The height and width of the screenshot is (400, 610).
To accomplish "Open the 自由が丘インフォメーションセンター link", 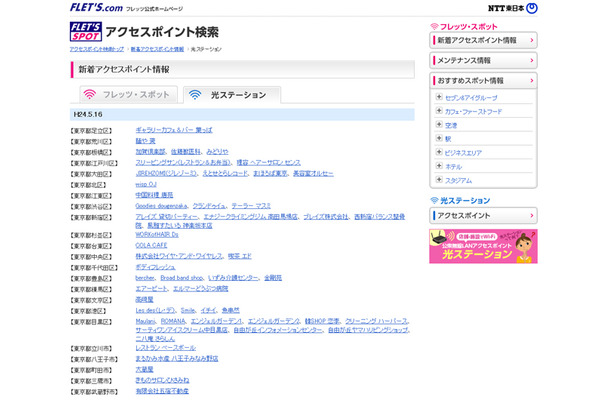I will [278, 330].
